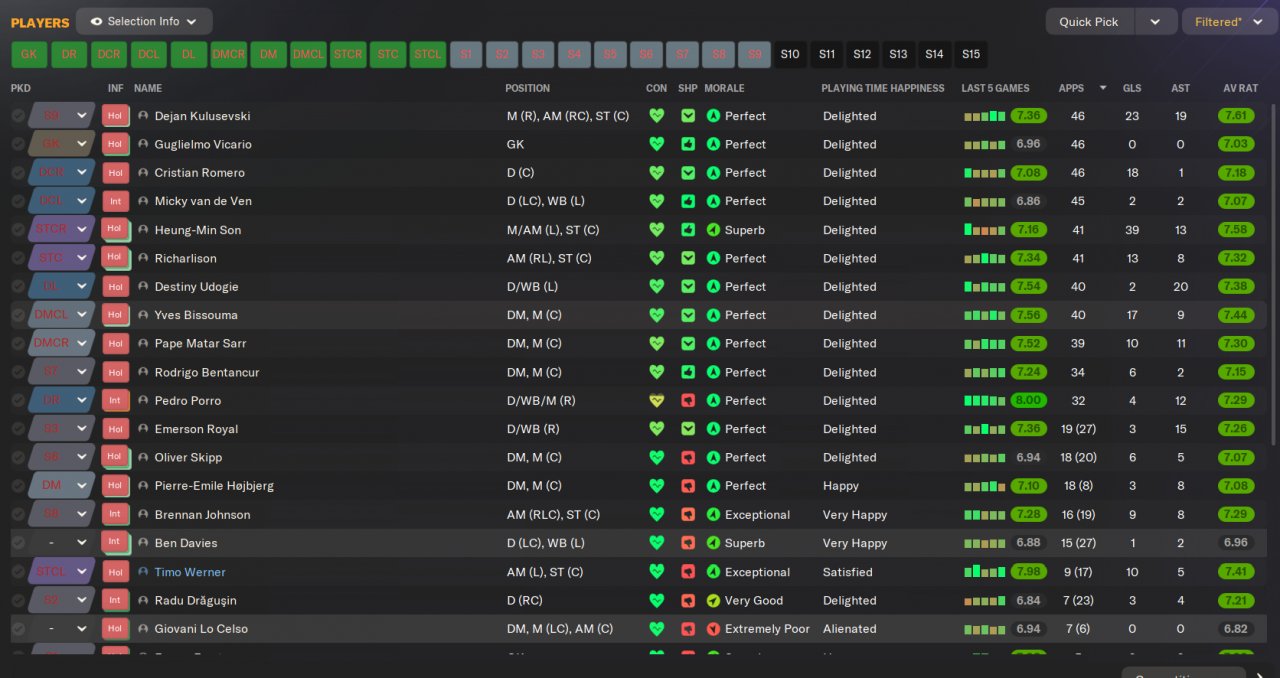The image size is (1280, 678).
Task: Click the sharpness icon on Emerson Royal's row
Action: pos(688,429)
